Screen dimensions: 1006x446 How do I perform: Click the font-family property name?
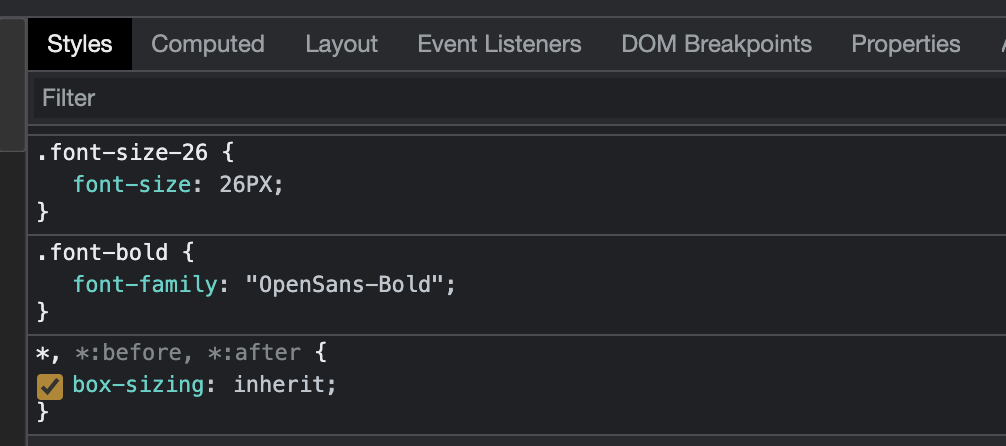(146, 284)
